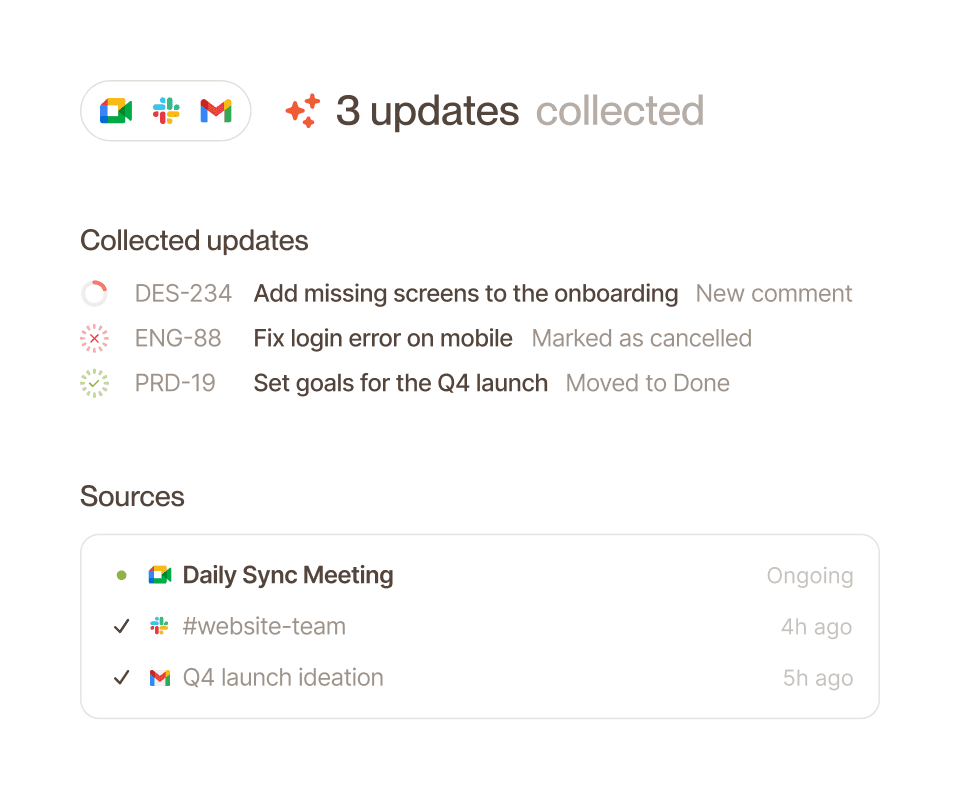Open 'Add missing screens to the onboarding' issue
The height and width of the screenshot is (800, 960).
click(x=466, y=294)
